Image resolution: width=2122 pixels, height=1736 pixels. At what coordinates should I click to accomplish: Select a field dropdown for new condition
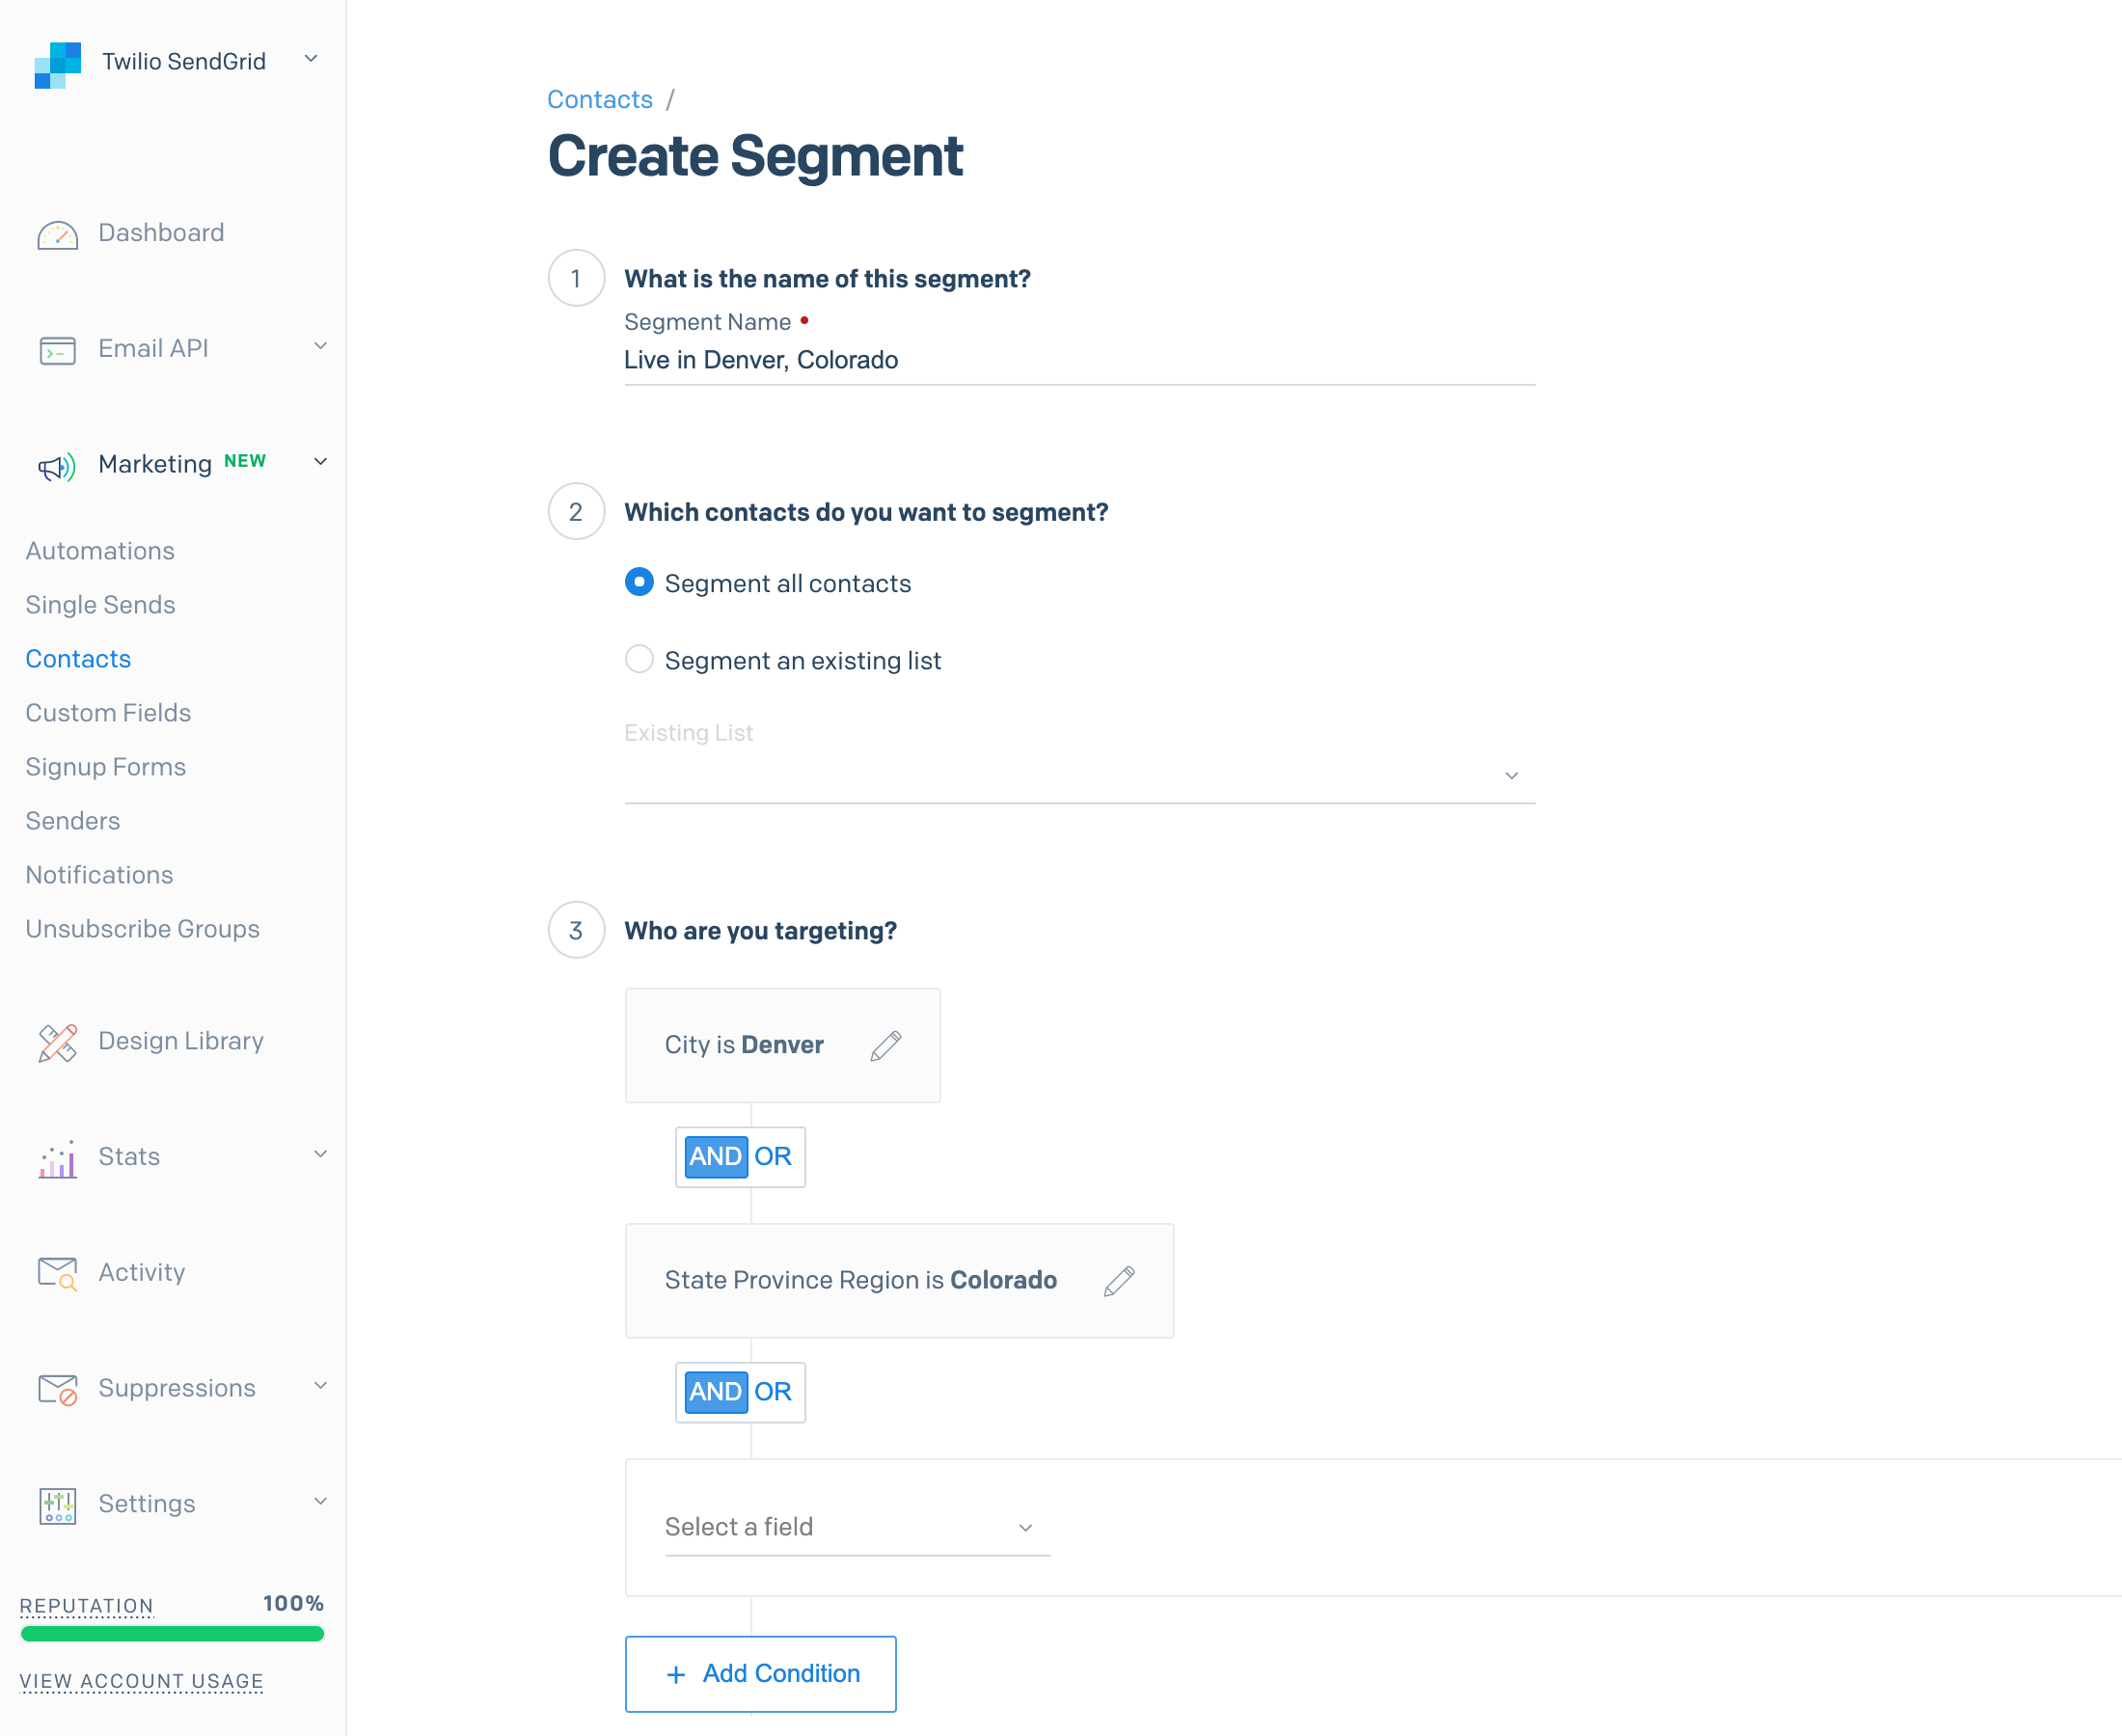pyautogui.click(x=855, y=1527)
